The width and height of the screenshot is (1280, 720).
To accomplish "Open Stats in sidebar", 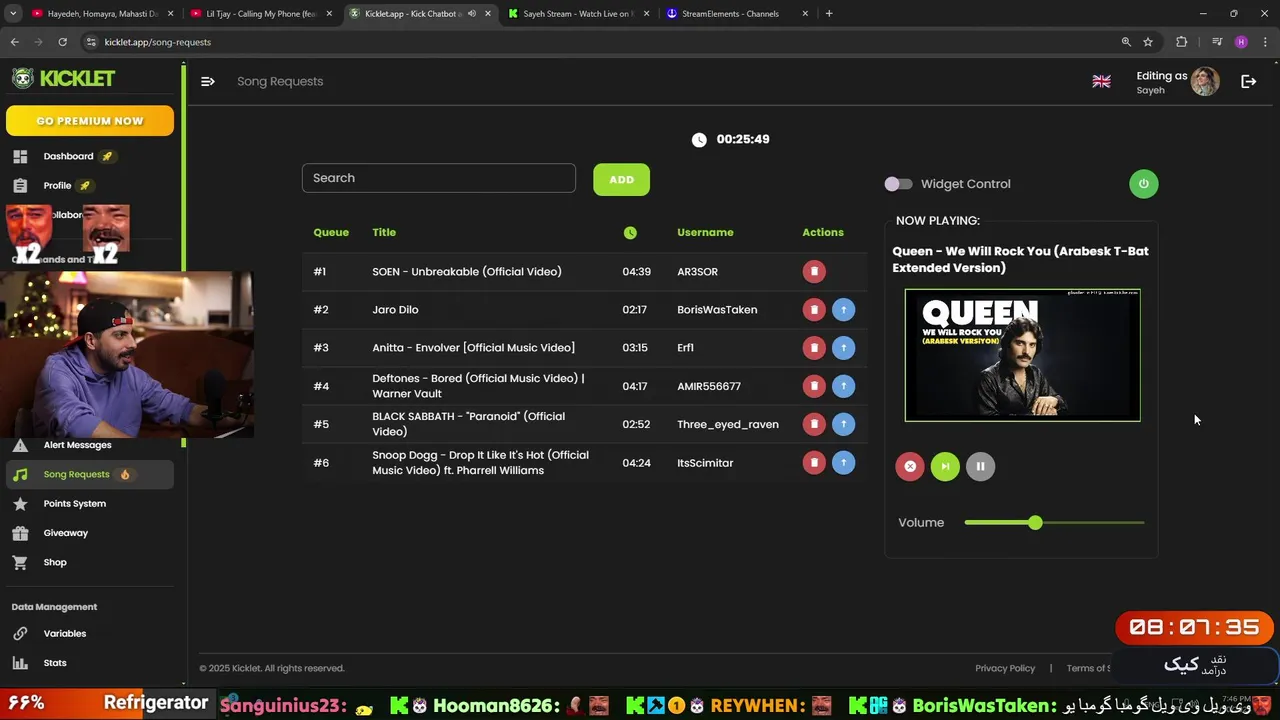I will coord(55,663).
